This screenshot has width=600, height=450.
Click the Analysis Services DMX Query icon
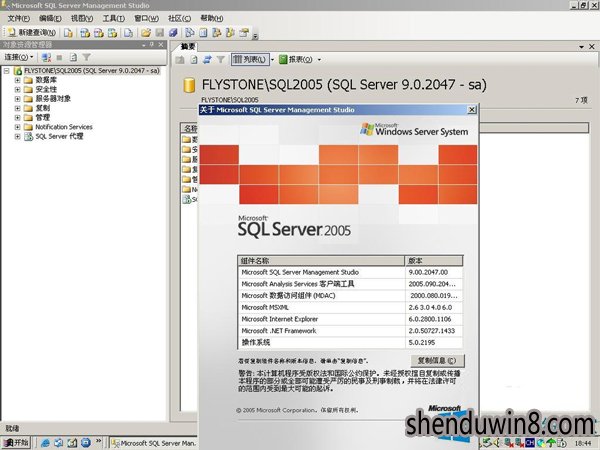(98, 33)
